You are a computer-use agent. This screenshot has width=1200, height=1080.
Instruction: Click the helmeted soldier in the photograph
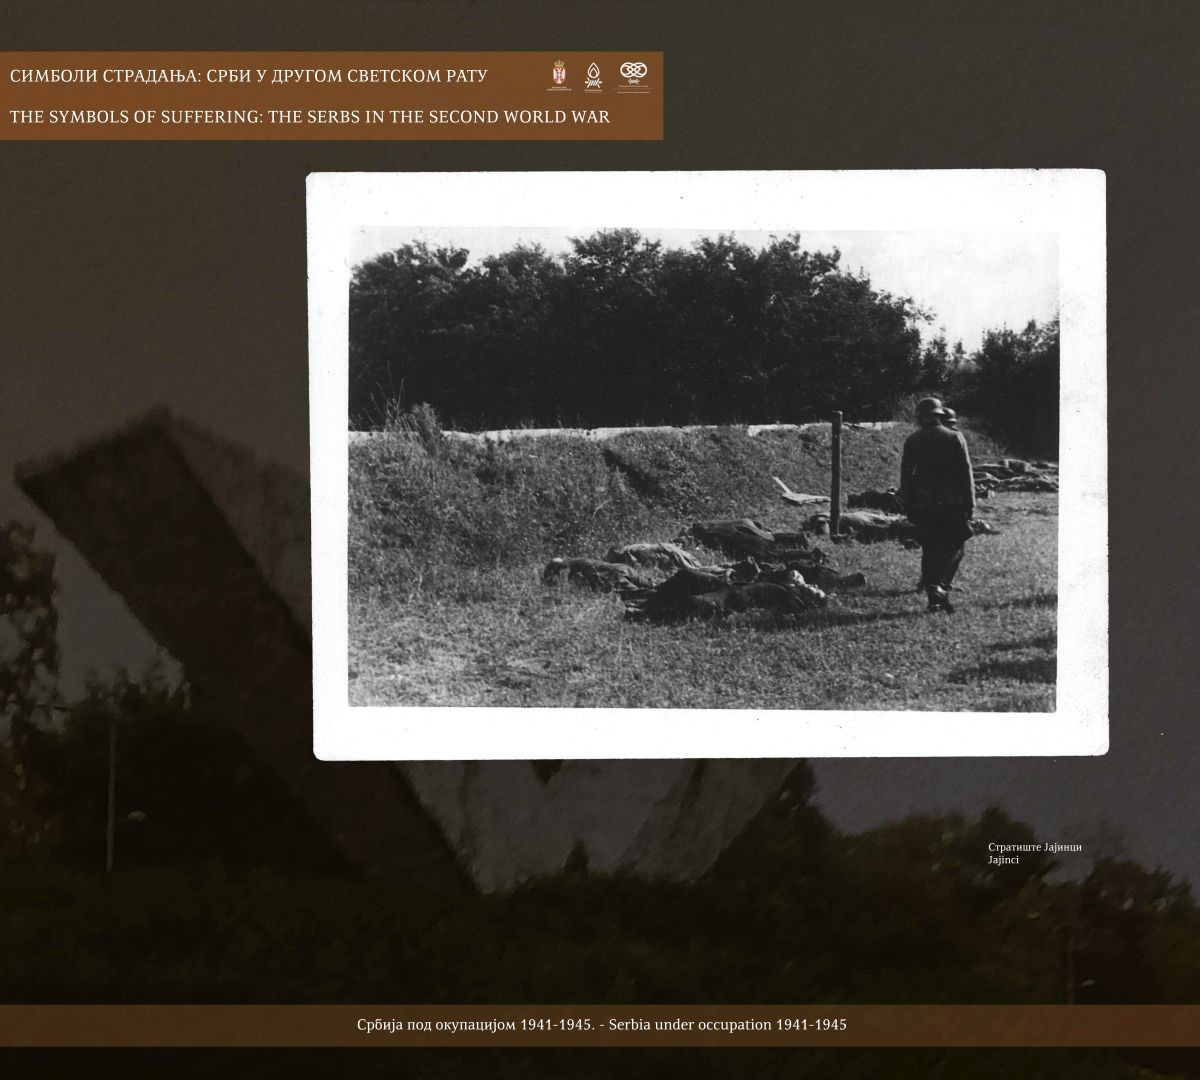pos(937,500)
